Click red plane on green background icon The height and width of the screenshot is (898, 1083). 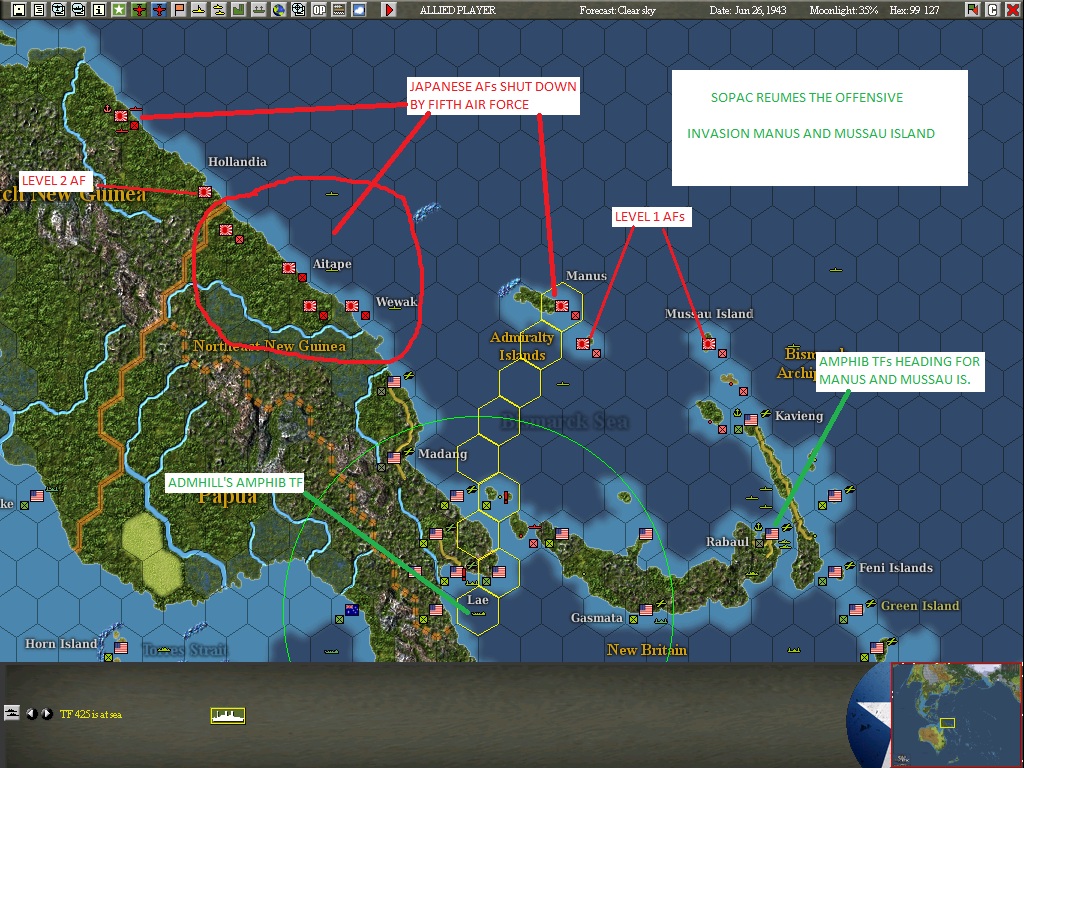pyautogui.click(x=139, y=10)
